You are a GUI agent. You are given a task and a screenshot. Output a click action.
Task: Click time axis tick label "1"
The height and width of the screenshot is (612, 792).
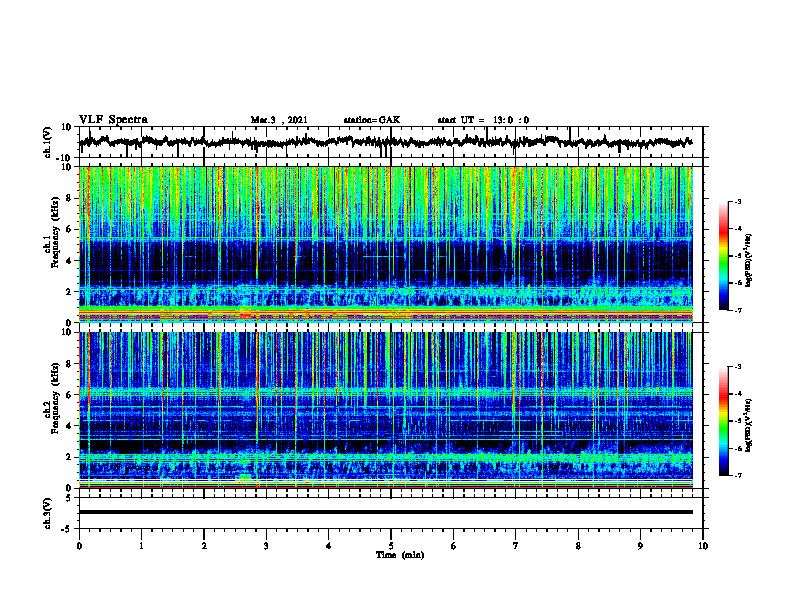[x=141, y=546]
